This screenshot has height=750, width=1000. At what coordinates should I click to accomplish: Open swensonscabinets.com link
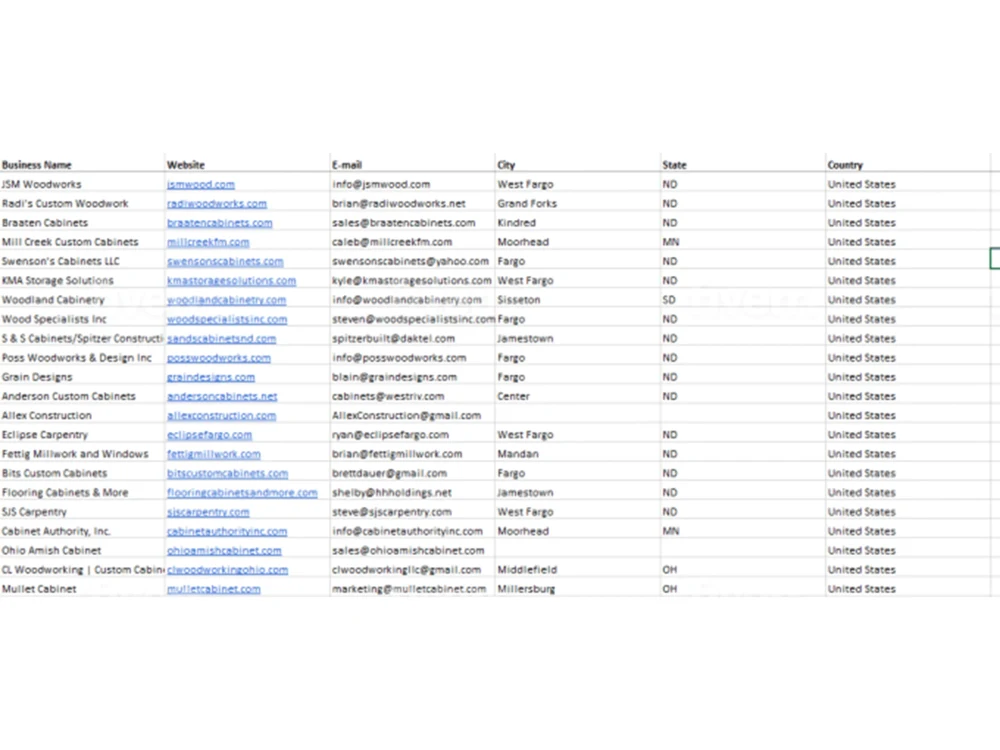[225, 261]
